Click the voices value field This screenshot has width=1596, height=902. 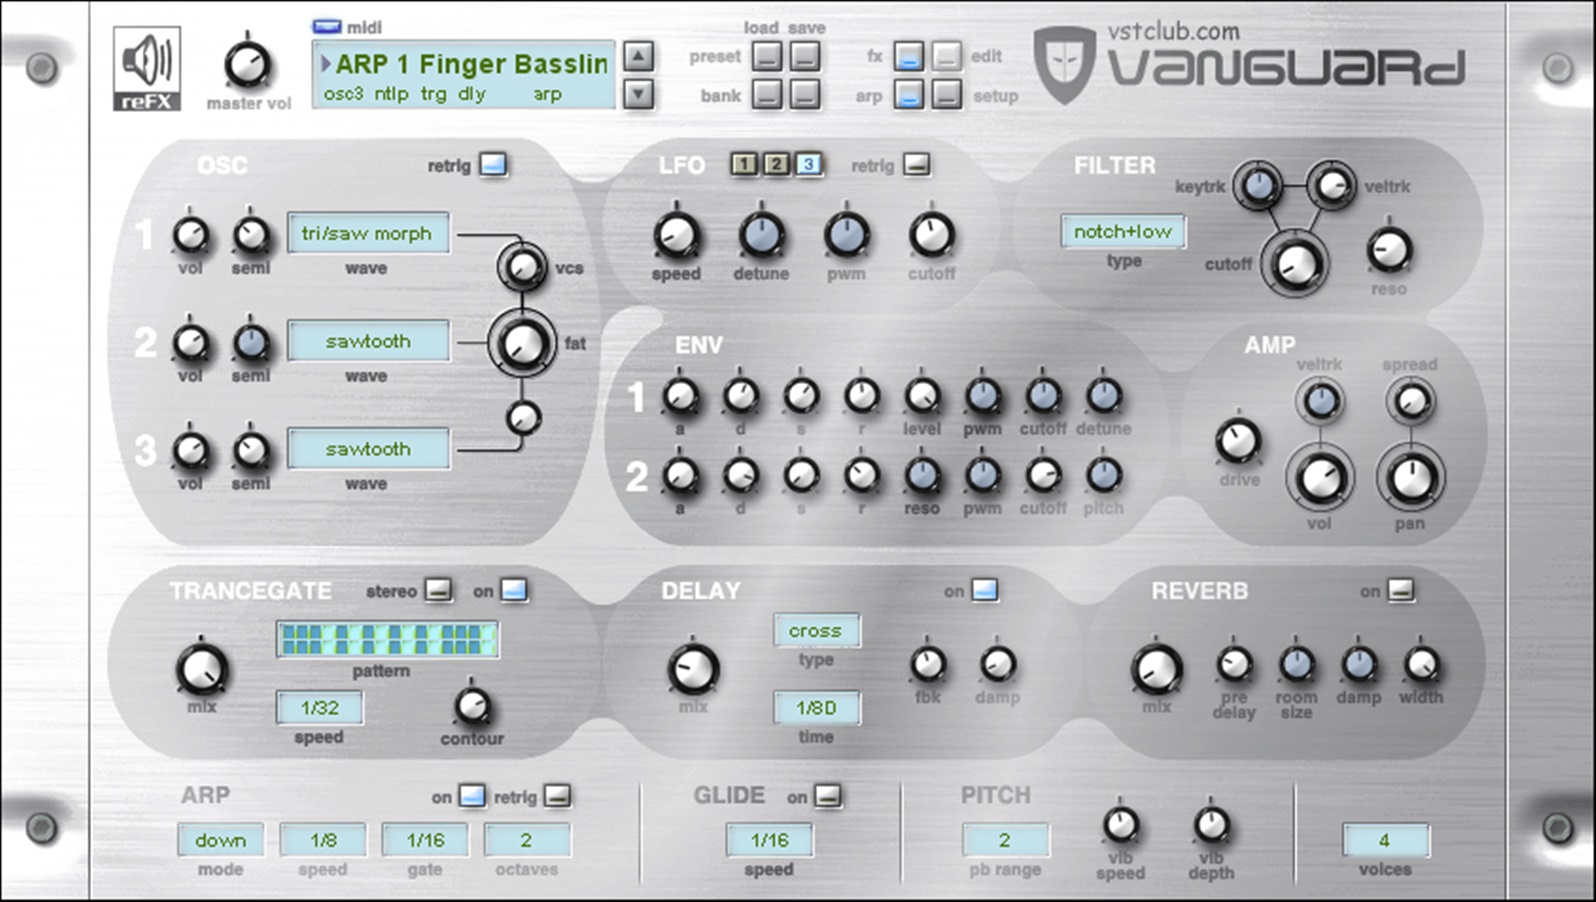[x=1385, y=840]
